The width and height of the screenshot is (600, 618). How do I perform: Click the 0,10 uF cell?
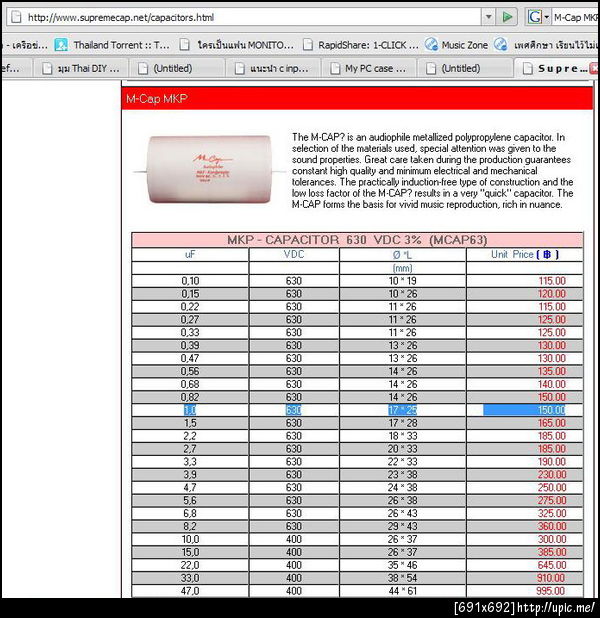pos(190,281)
